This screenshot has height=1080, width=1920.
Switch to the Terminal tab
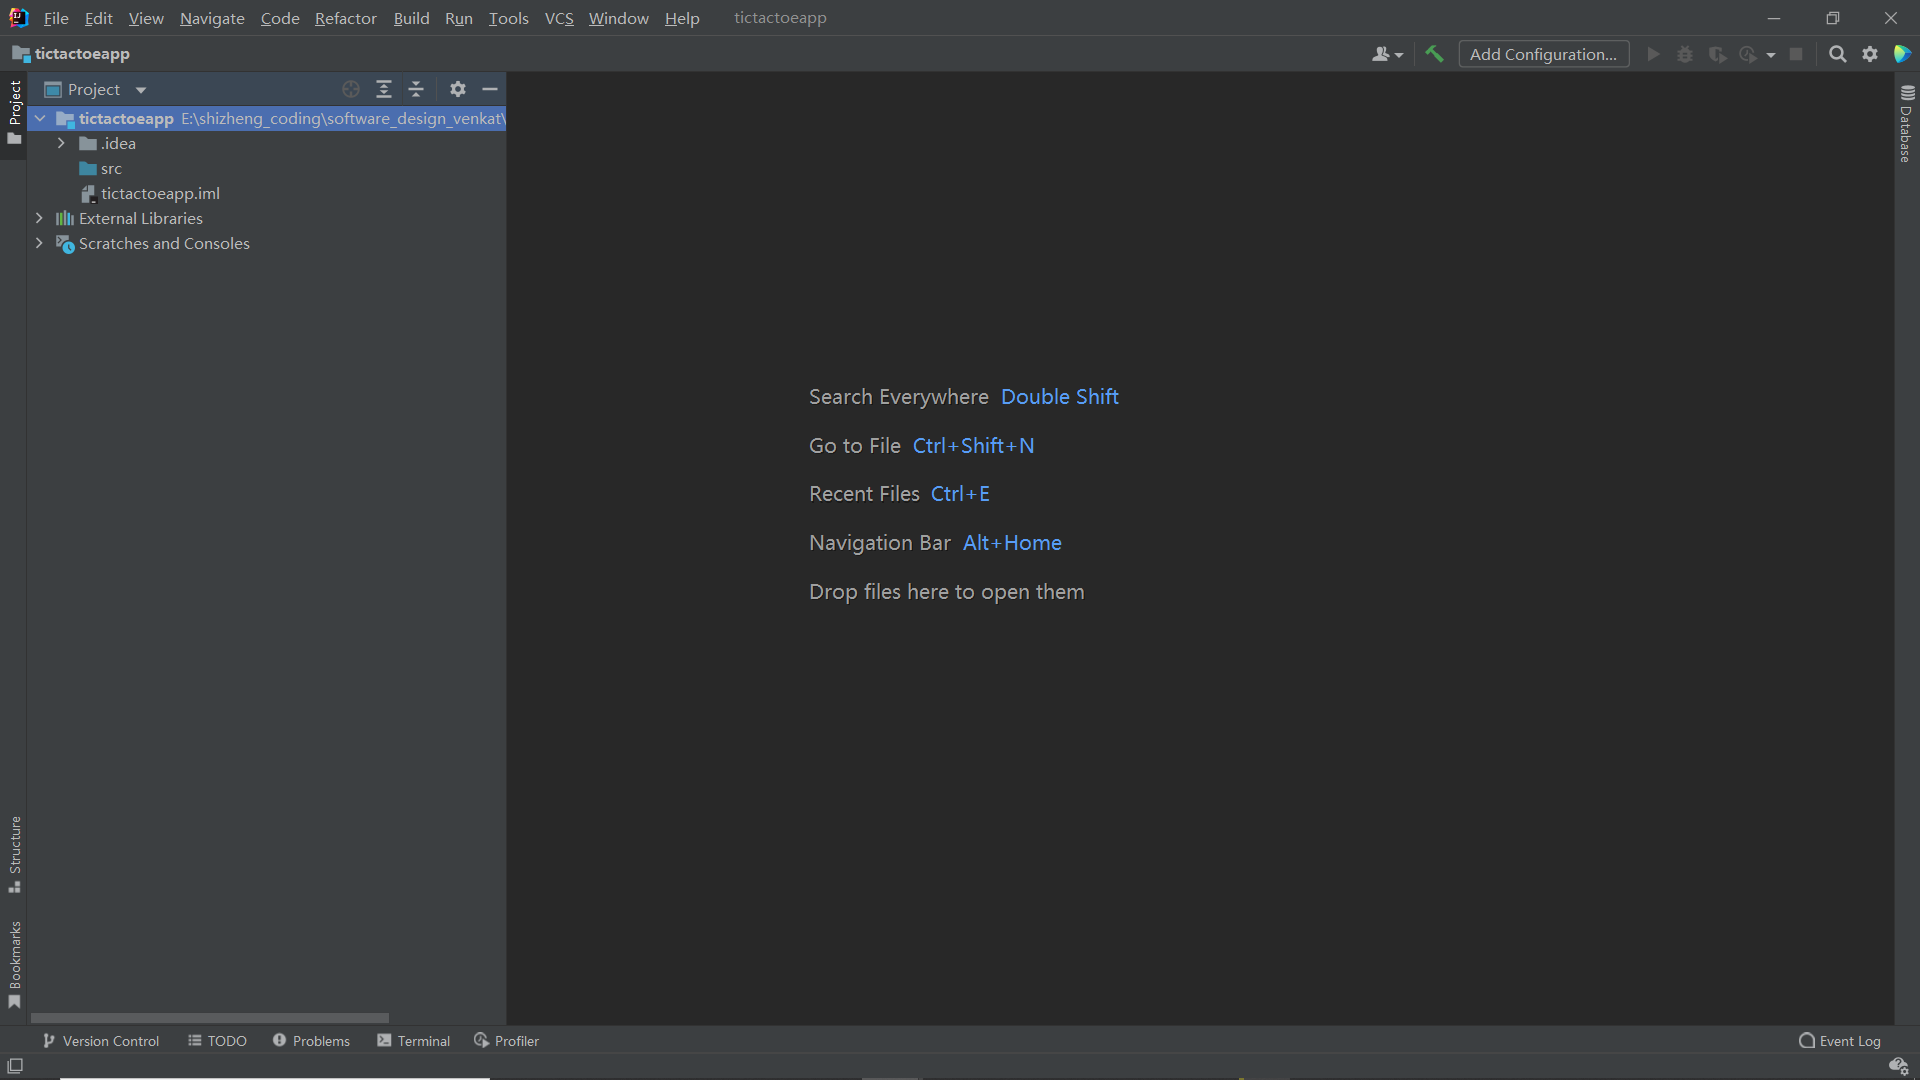tap(414, 1041)
